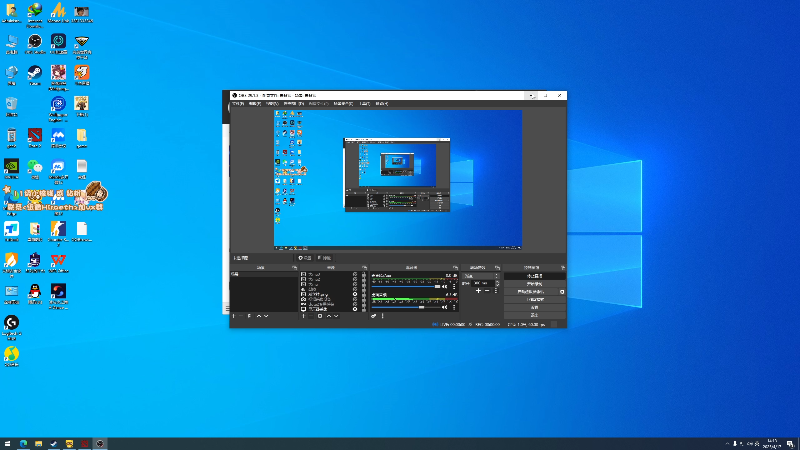Image resolution: width=800 pixels, height=450 pixels.
Task: Pop out the Scenes dock header icon
Action: 294,268
